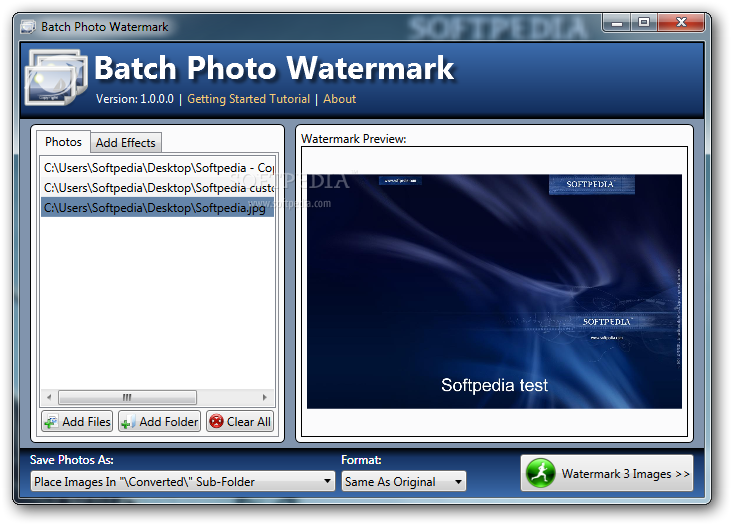Viewport: 732px width, 525px height.
Task: Click the Batch Photo Watermark logo icon
Action: pos(56,77)
